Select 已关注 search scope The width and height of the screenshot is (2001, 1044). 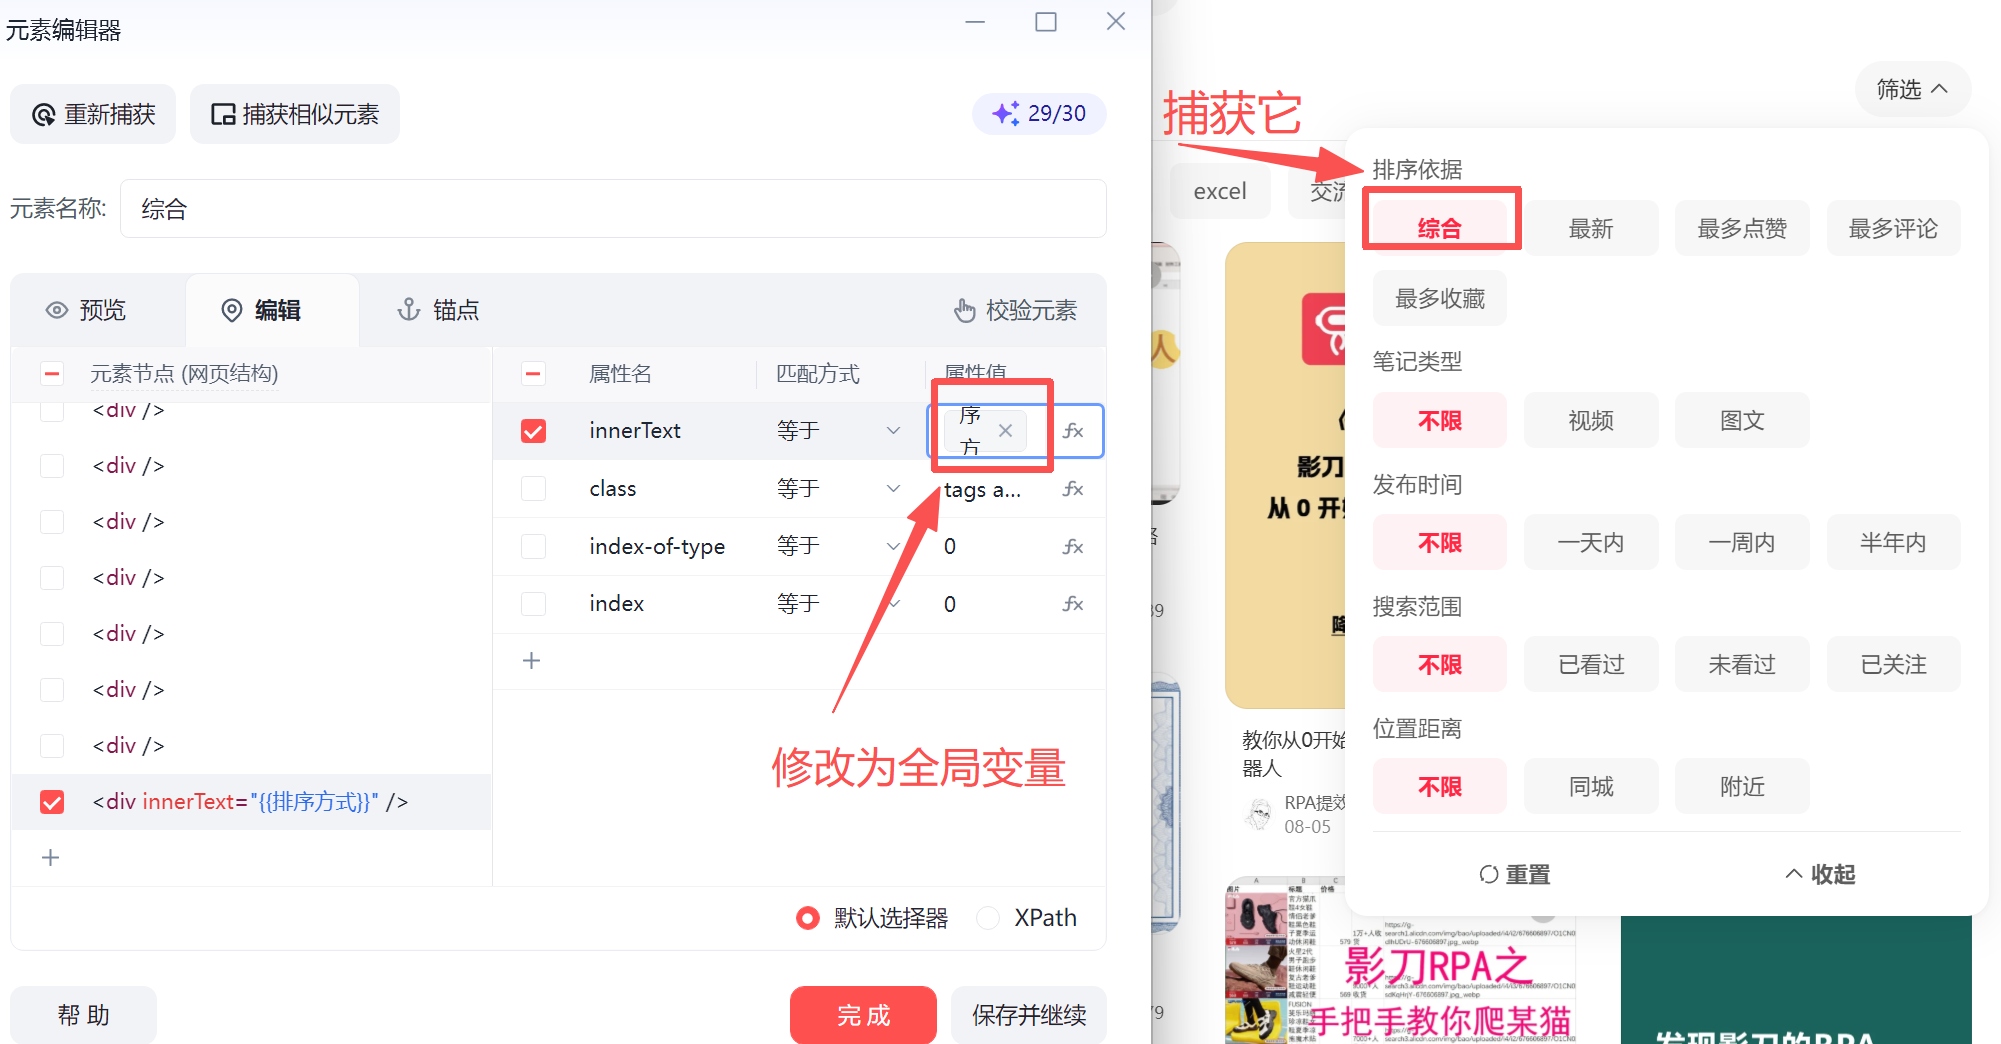(1894, 664)
